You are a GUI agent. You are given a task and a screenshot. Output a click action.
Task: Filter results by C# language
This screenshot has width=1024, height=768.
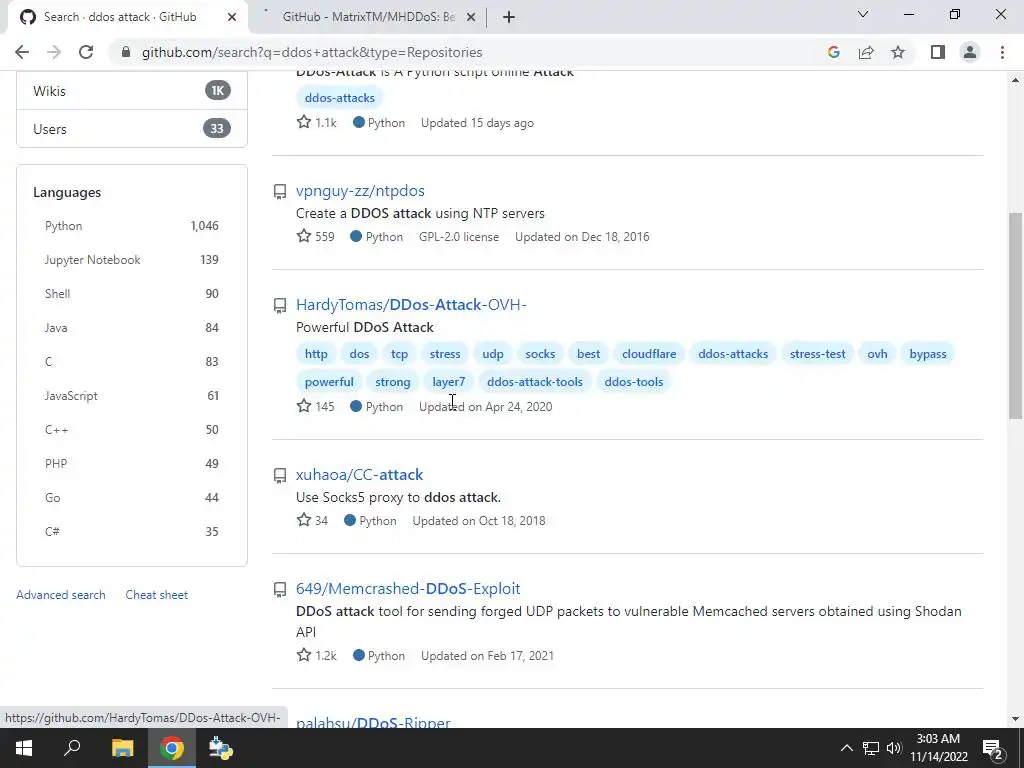[x=132, y=532]
